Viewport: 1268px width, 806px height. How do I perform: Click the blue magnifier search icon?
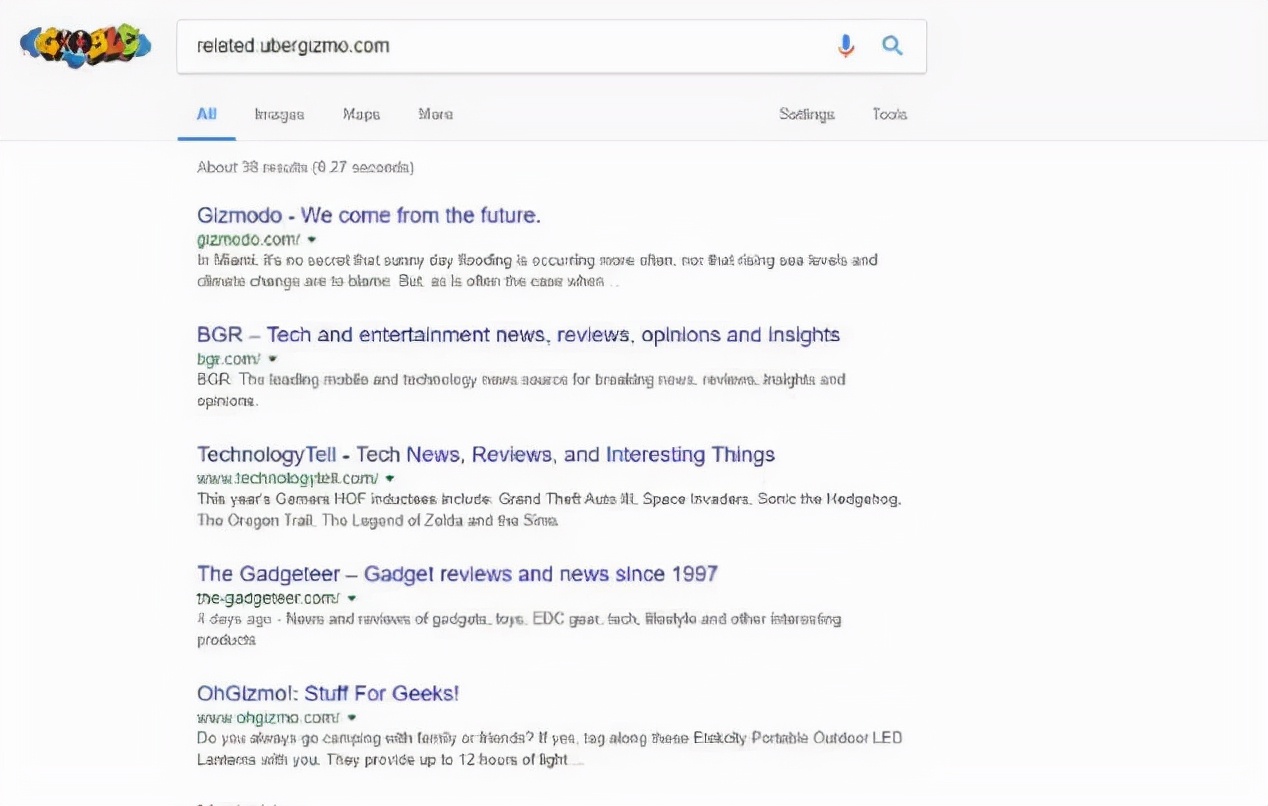coord(892,46)
